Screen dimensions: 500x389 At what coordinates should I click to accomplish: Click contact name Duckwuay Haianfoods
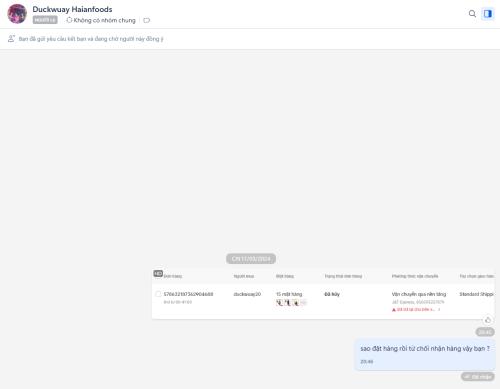pyautogui.click(x=72, y=9)
